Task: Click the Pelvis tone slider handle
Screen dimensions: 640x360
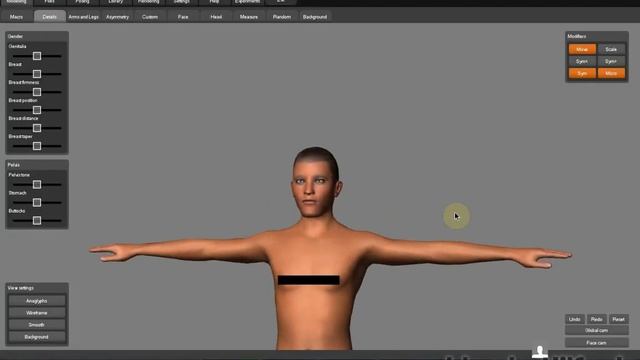Action: click(x=37, y=184)
